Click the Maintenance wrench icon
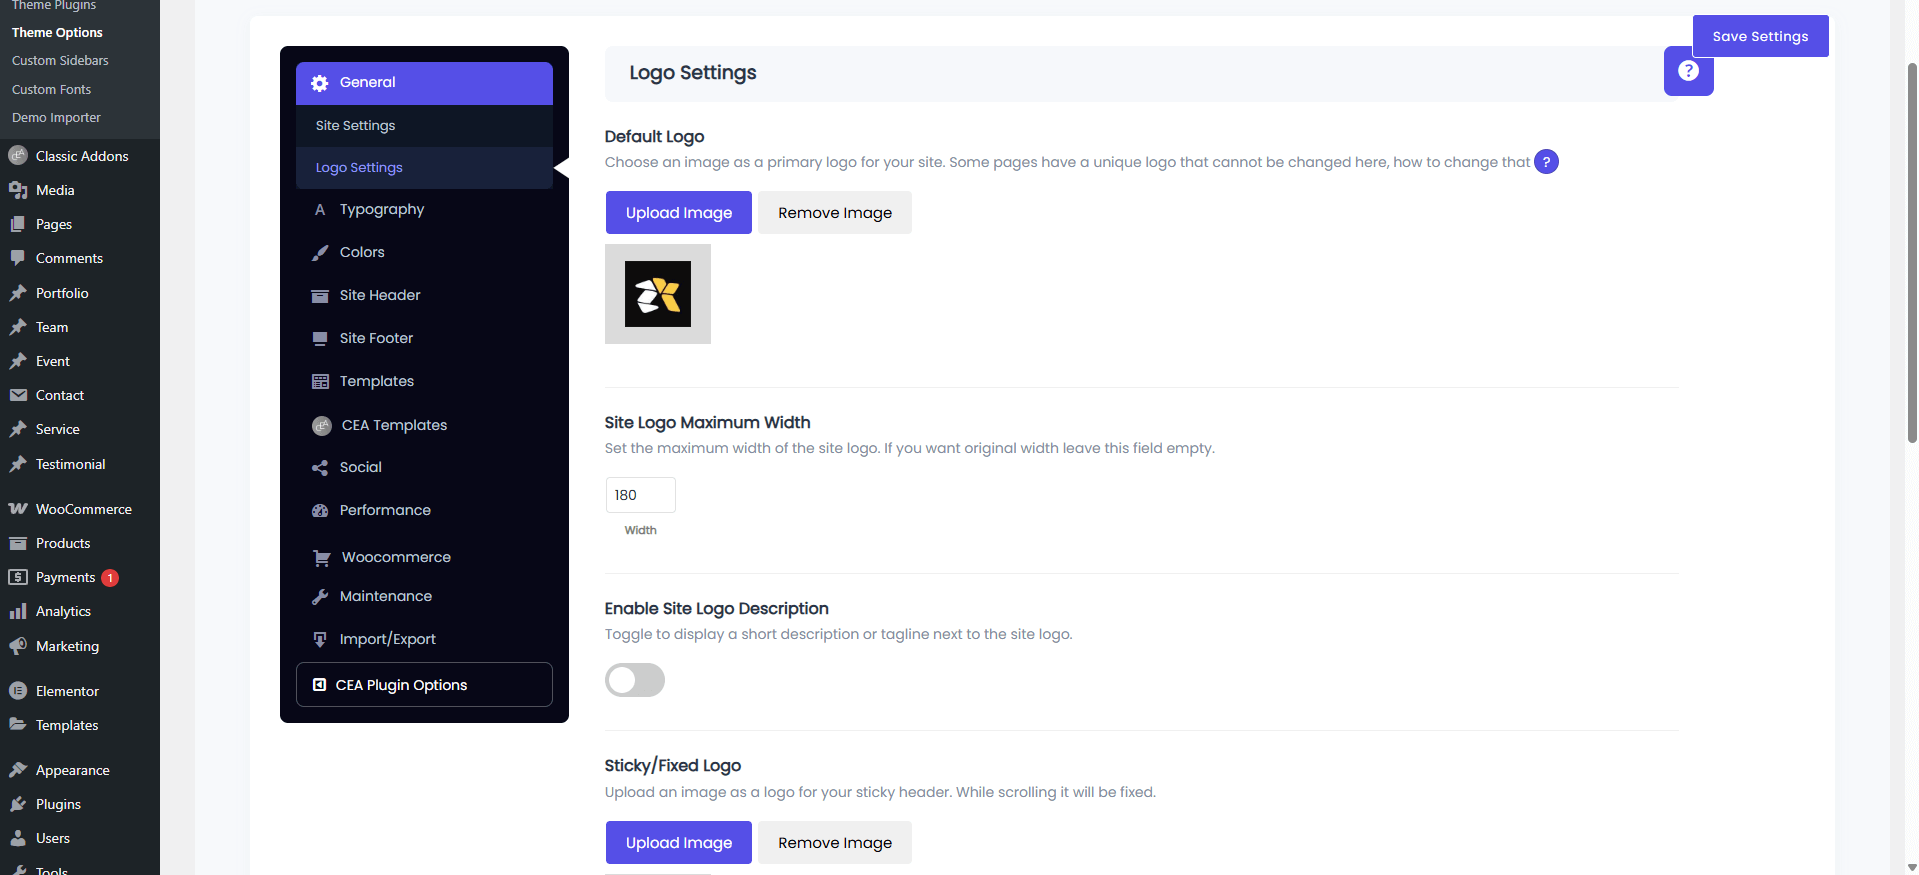 320,597
